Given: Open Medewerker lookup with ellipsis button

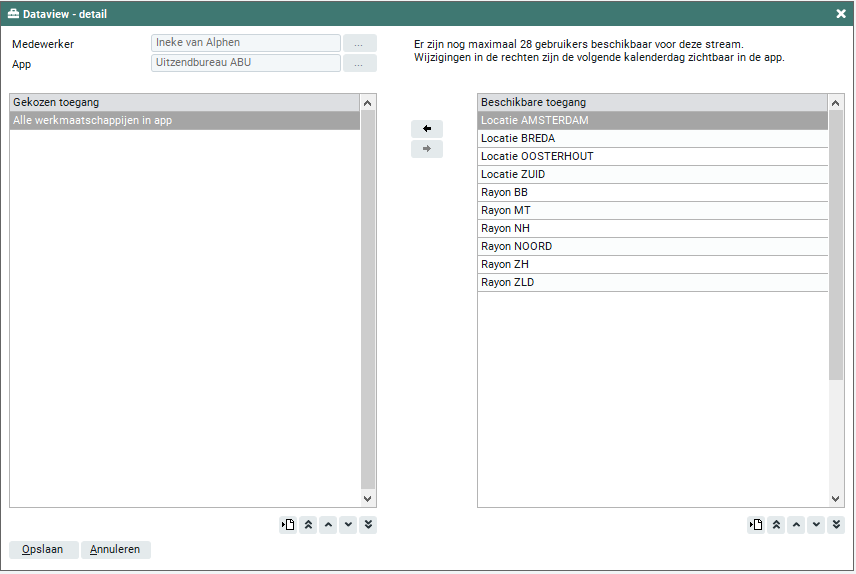Looking at the screenshot, I should click(x=360, y=43).
